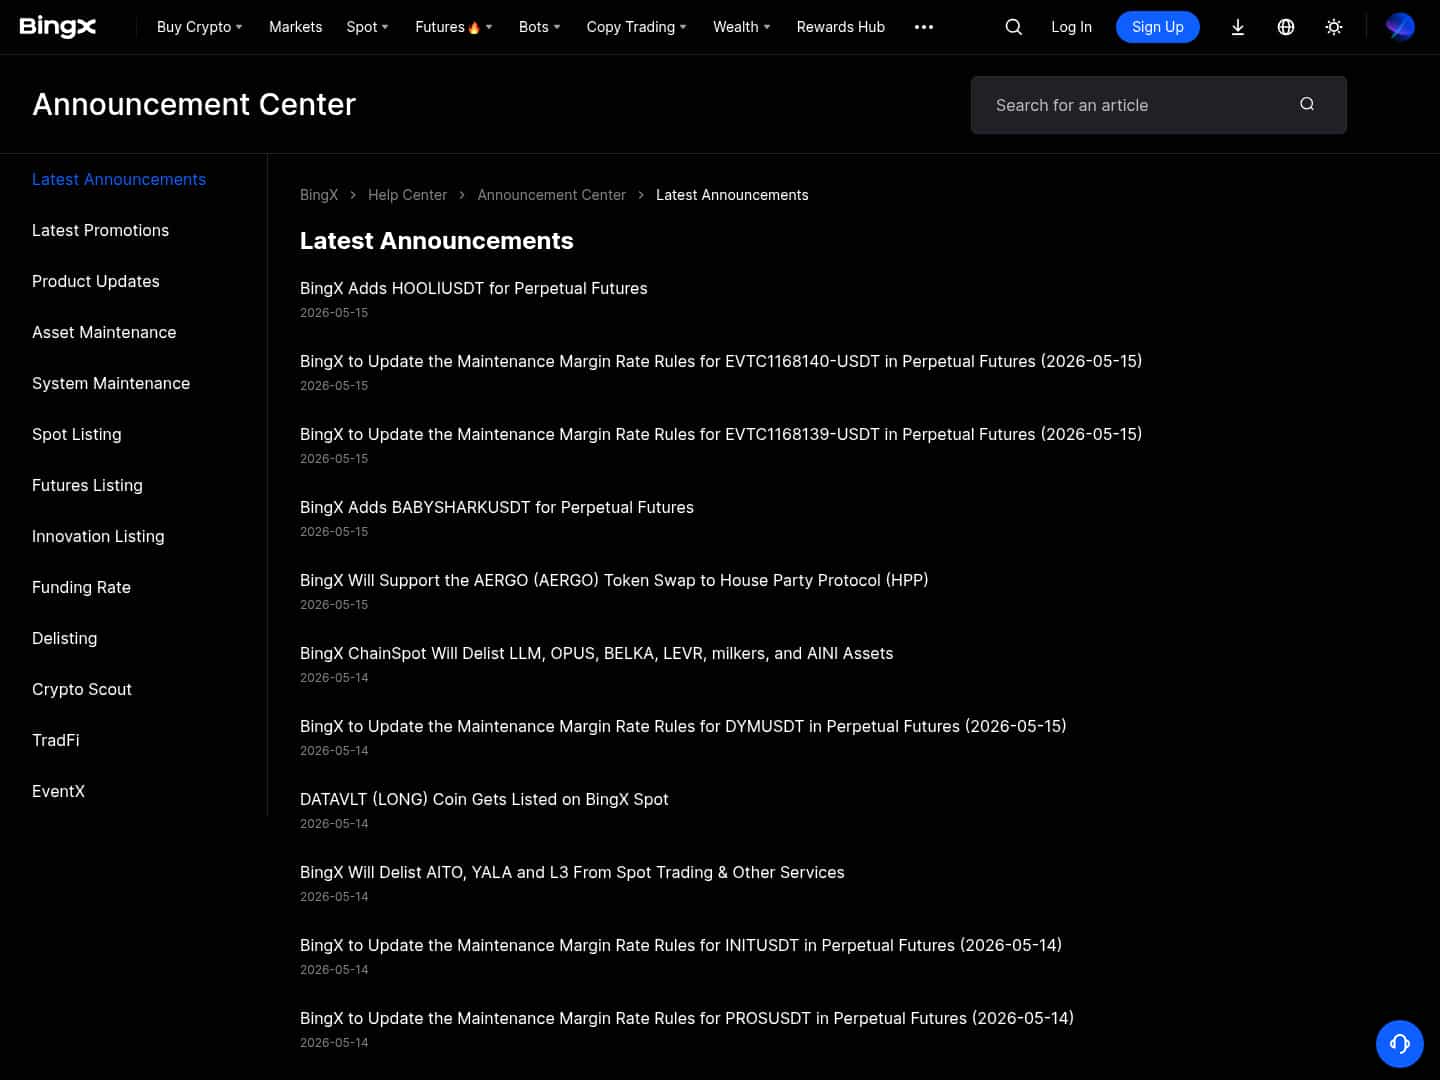Click the Announcement Center page title
Screen dimensions: 1440x1080
click(194, 104)
